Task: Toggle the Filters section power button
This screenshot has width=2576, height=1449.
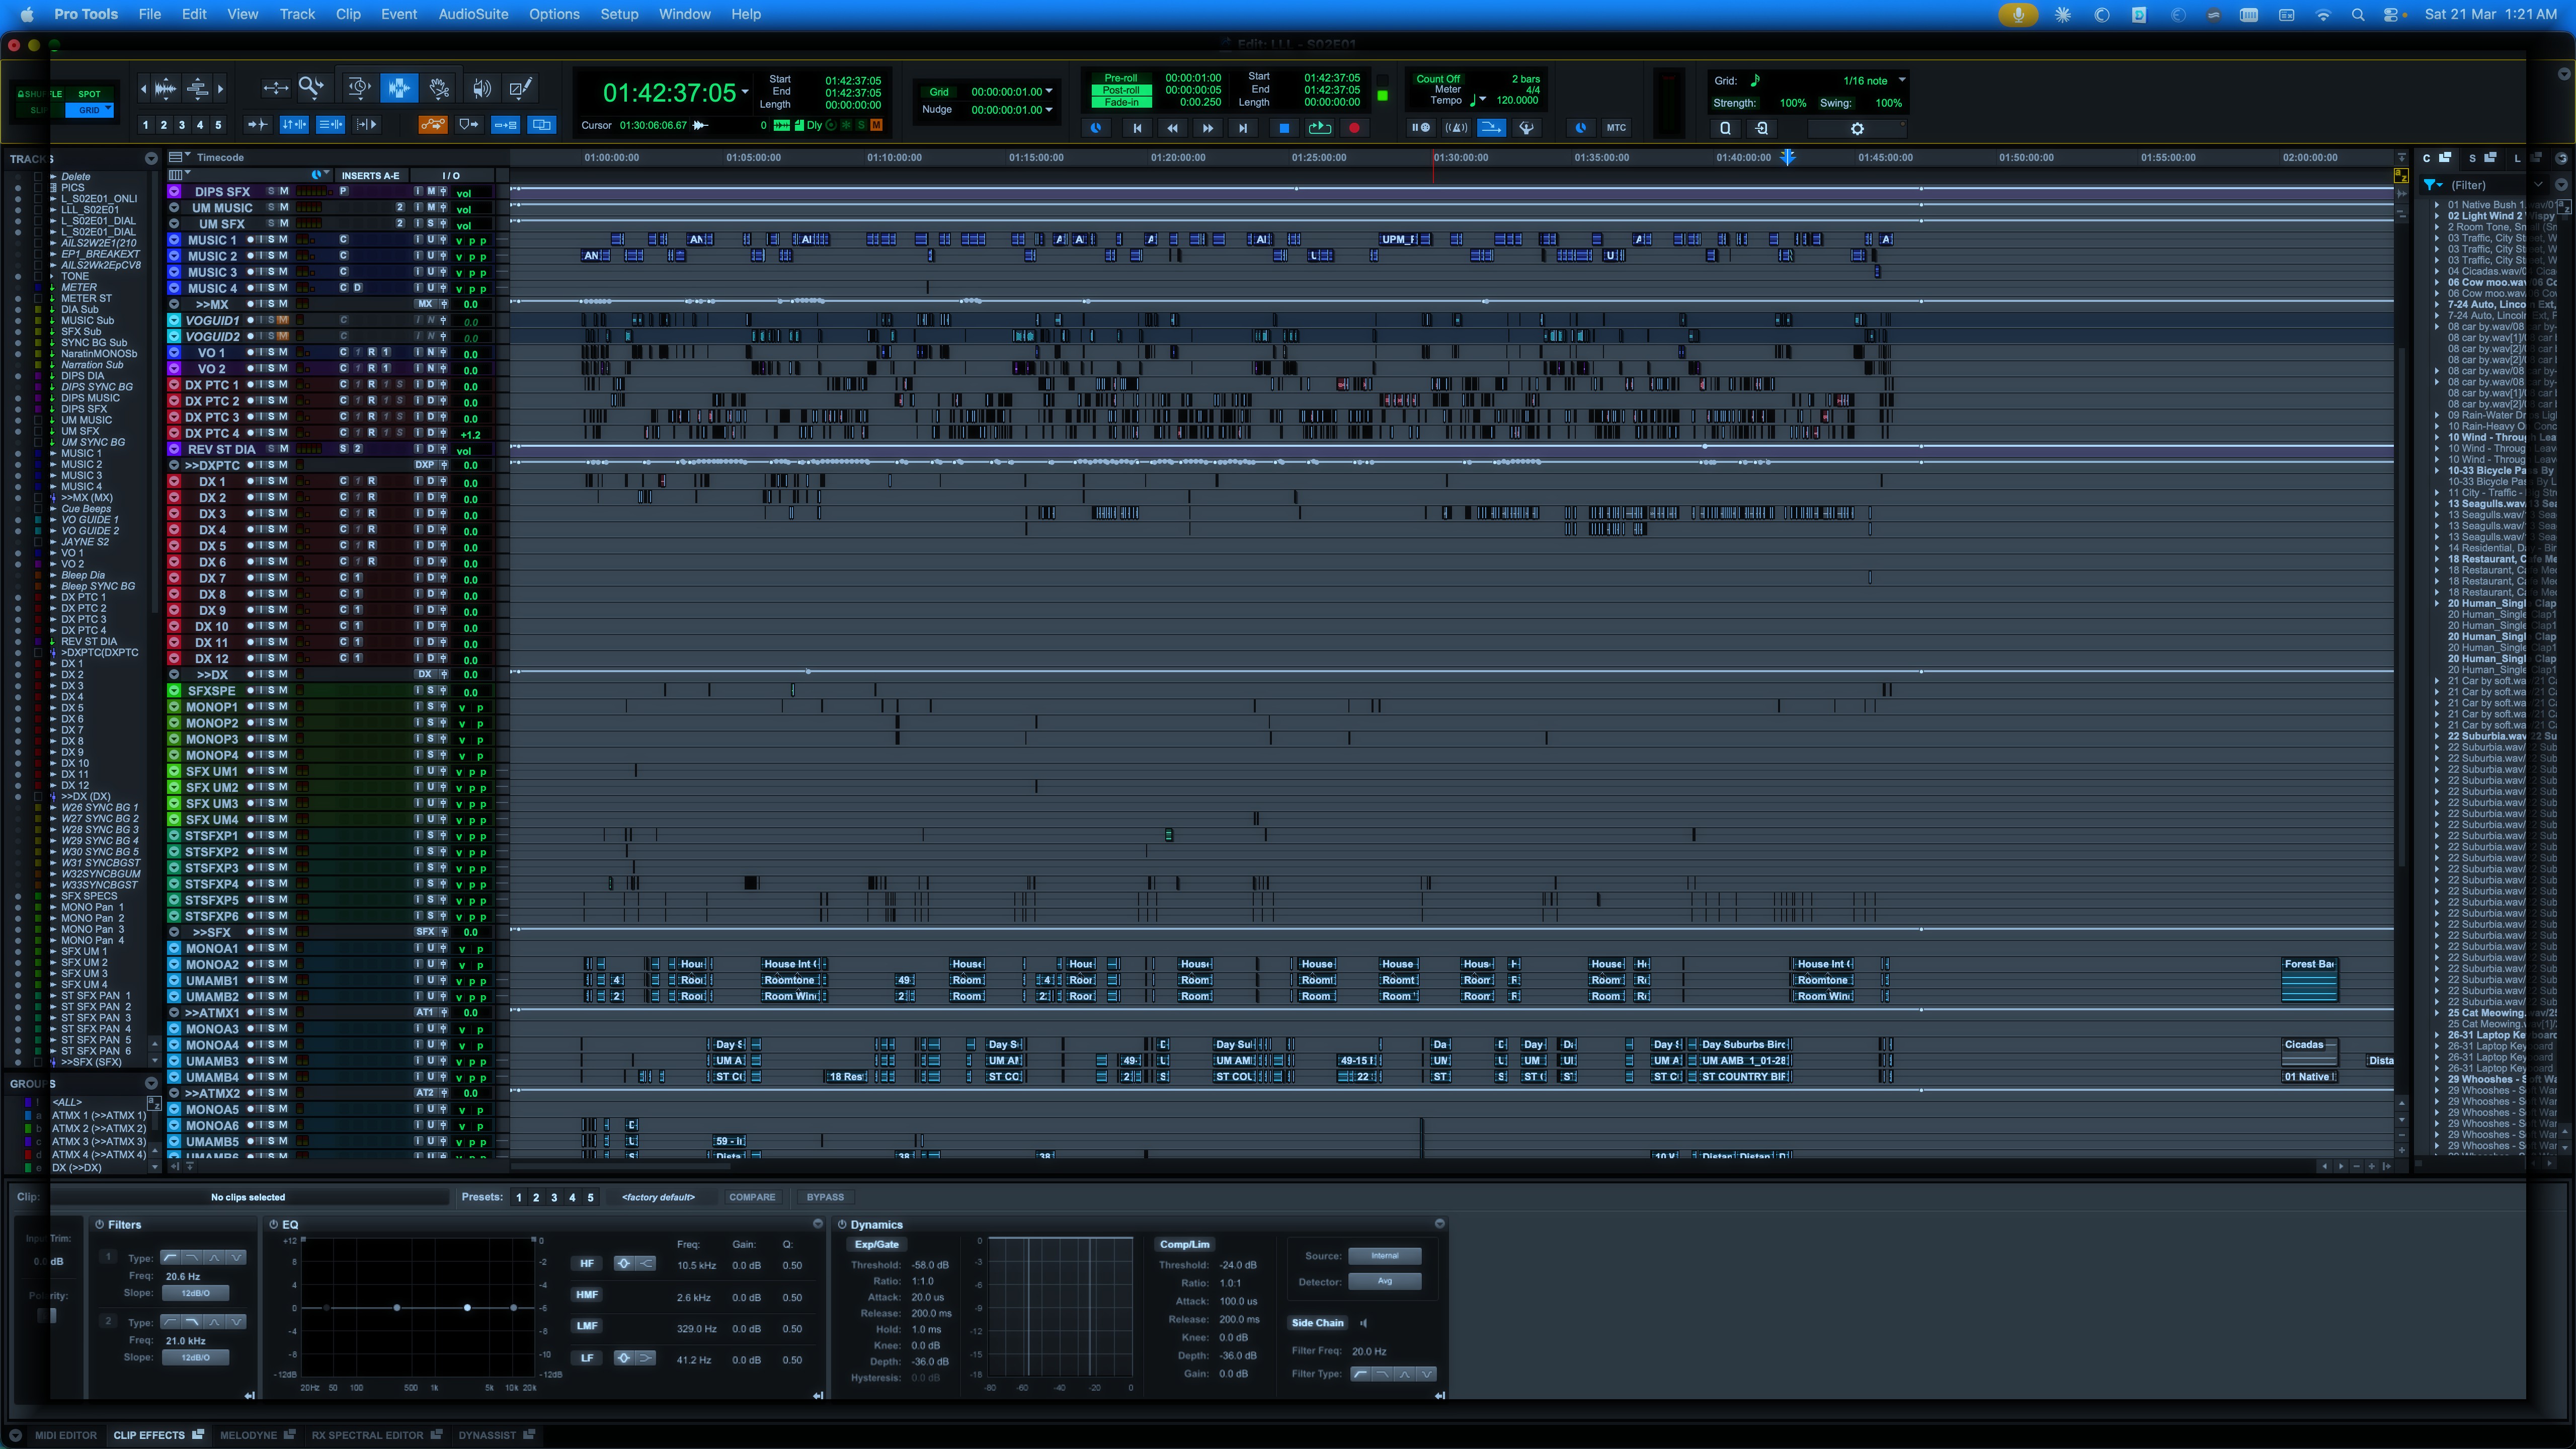Action: coord(100,1225)
